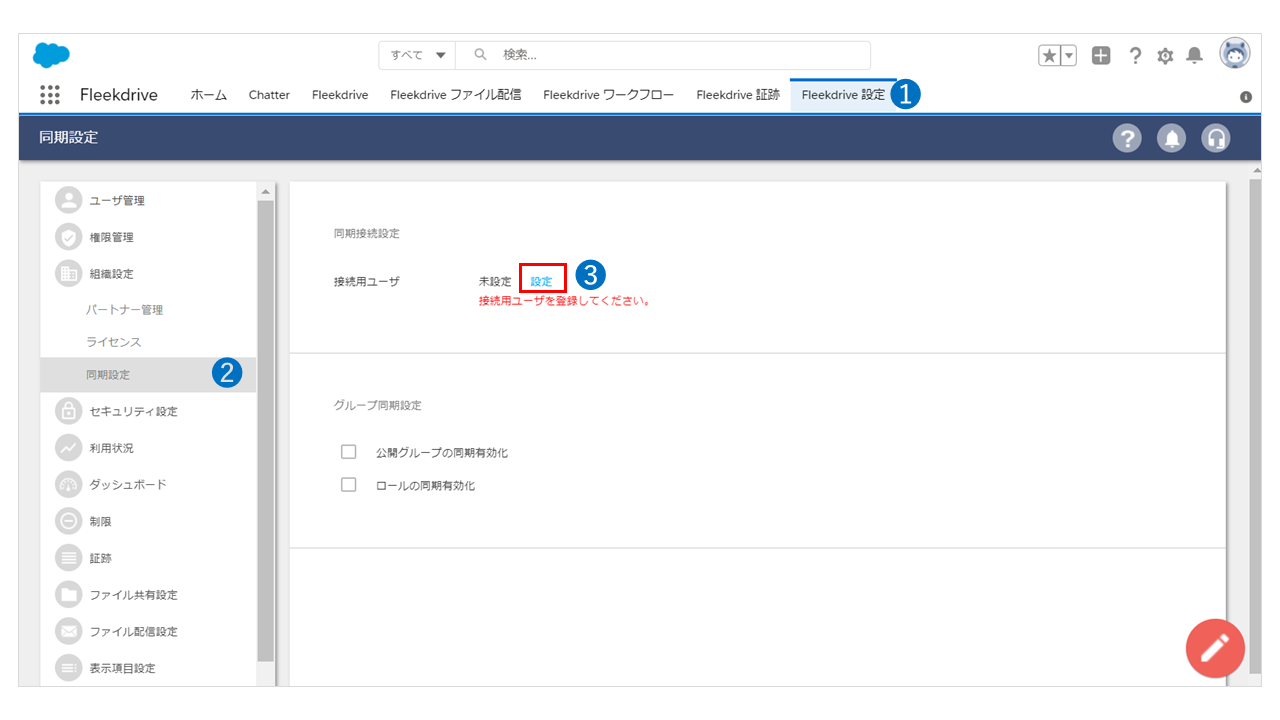Open ライセンス in the sidebar
Image resolution: width=1280 pixels, height=720 pixels.
(114, 342)
